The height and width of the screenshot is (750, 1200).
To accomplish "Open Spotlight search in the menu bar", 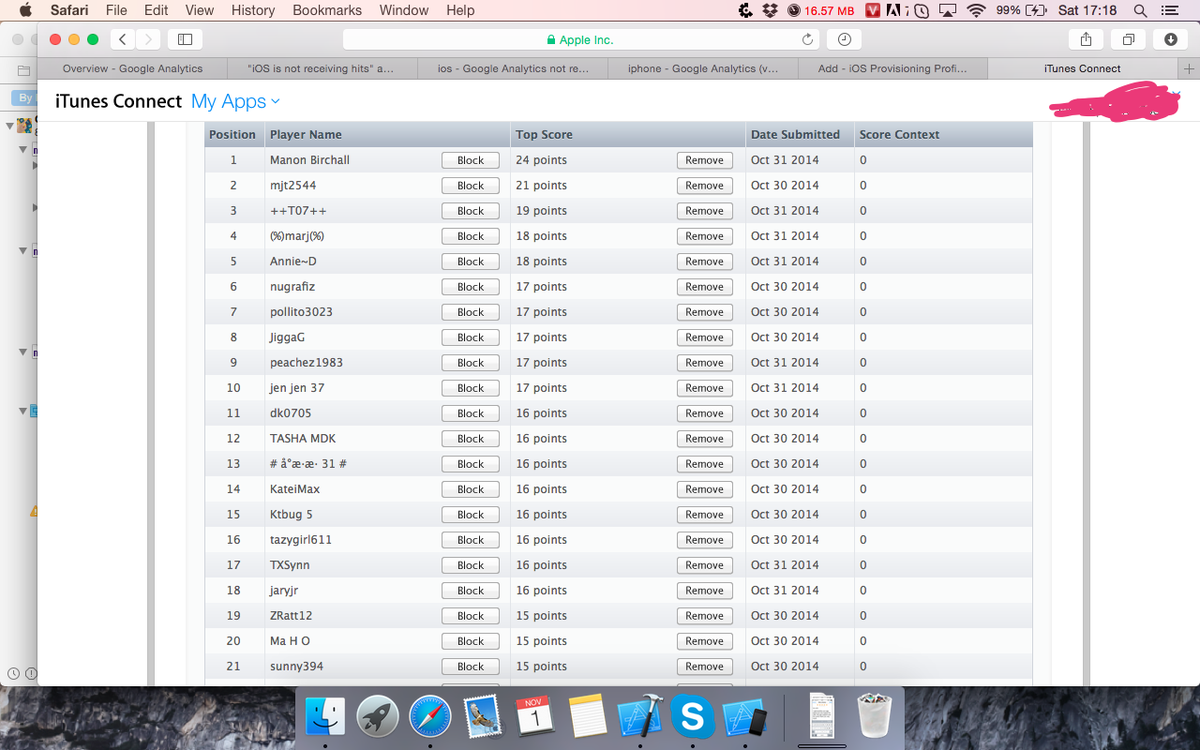I will [1140, 10].
